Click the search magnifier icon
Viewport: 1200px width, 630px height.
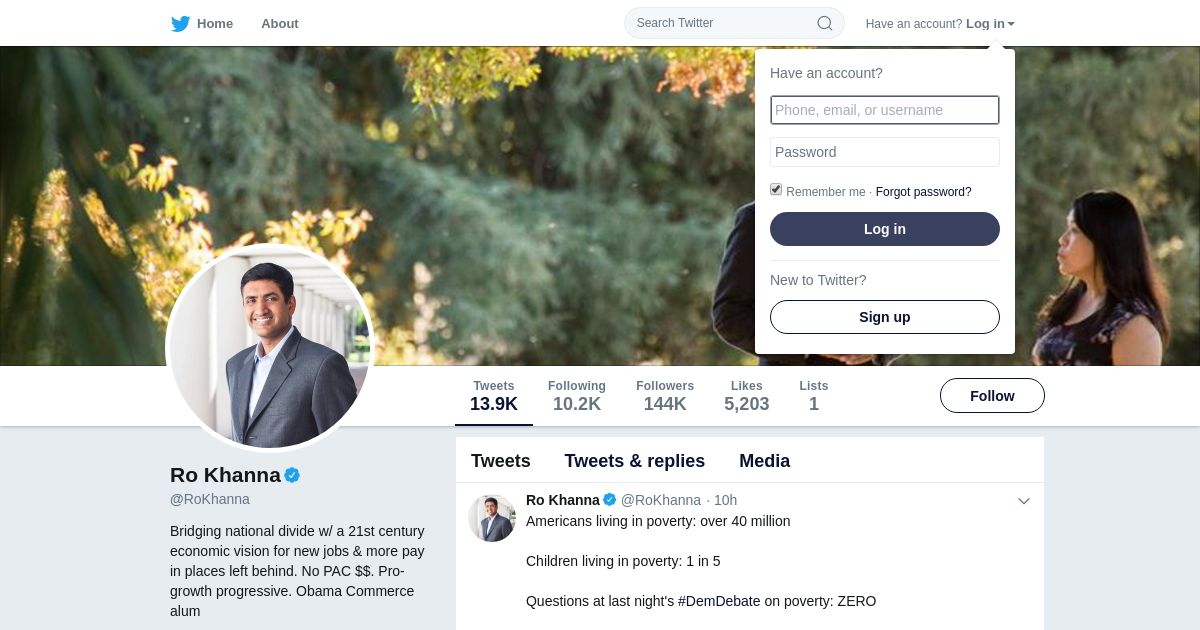tap(825, 23)
